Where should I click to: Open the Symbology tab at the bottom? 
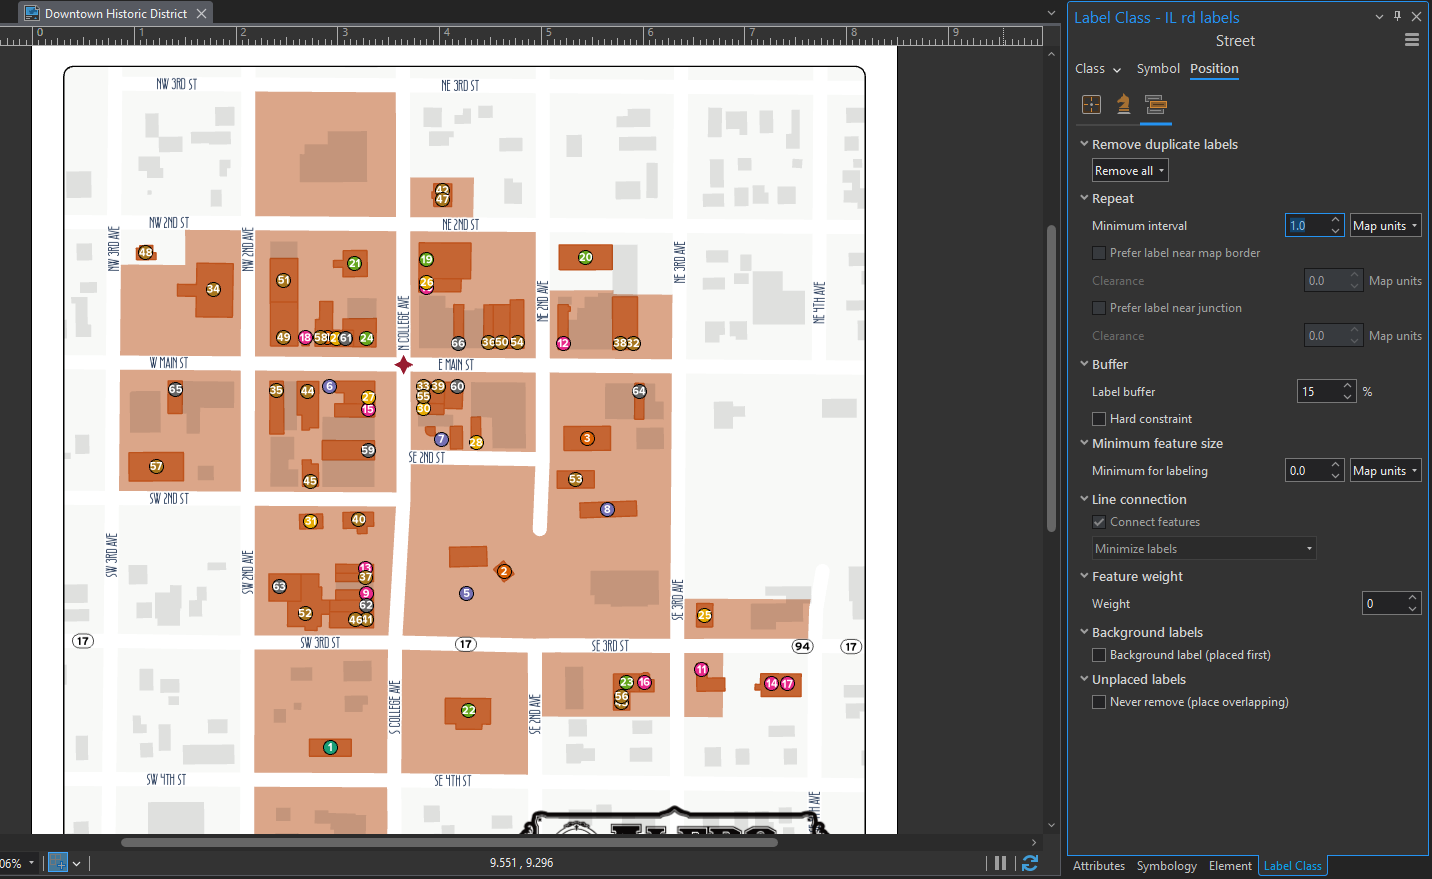tap(1166, 866)
